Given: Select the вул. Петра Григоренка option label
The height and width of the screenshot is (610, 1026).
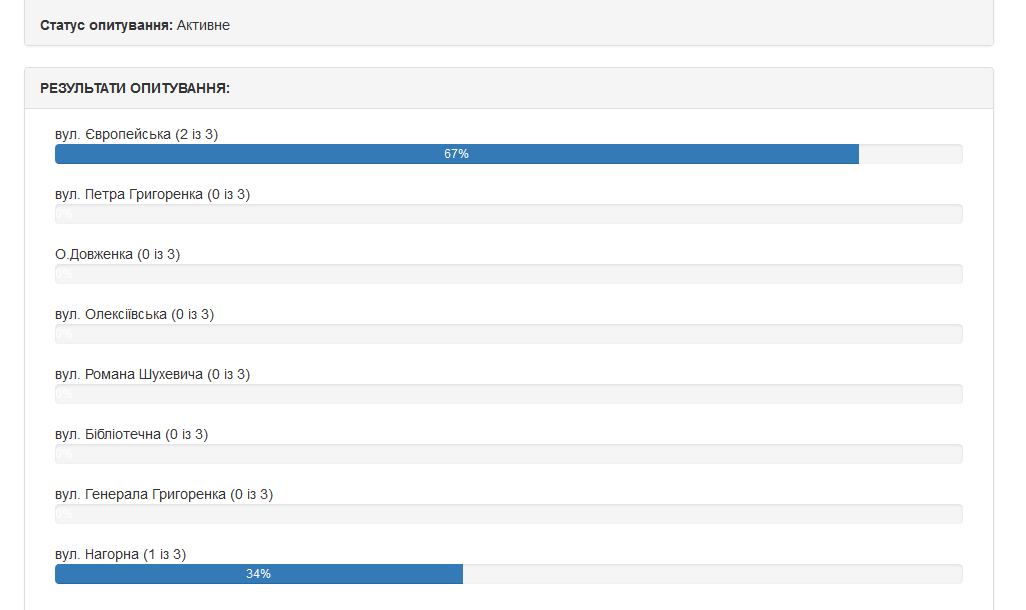Looking at the screenshot, I should 152,194.
